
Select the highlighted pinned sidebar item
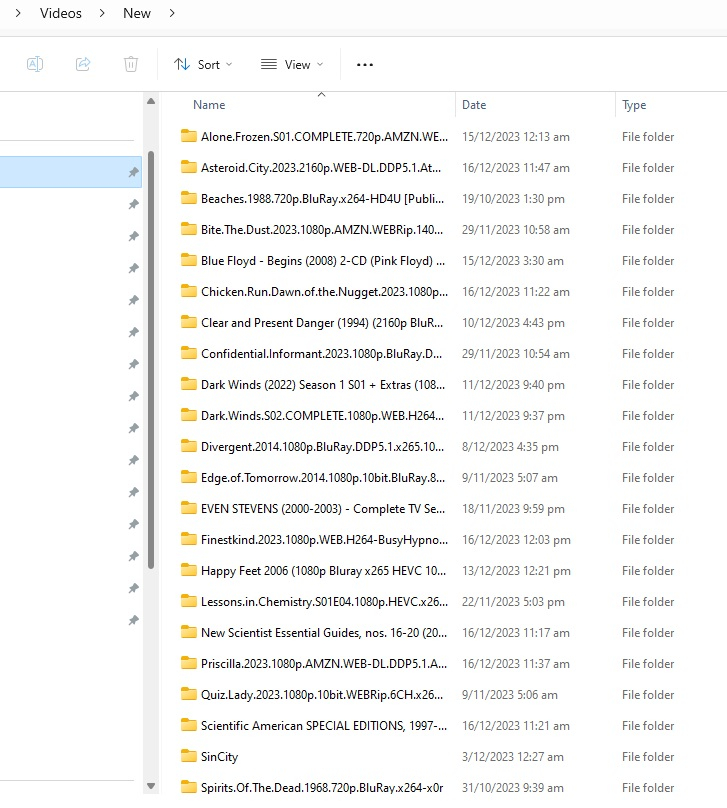coord(71,172)
